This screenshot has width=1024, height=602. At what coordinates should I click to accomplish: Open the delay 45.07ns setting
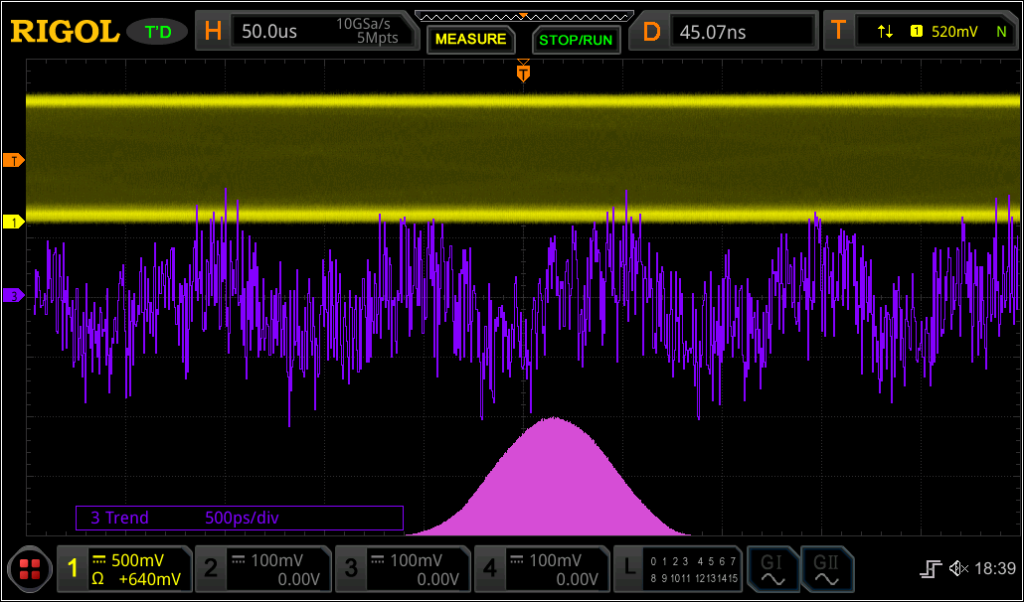pyautogui.click(x=728, y=31)
